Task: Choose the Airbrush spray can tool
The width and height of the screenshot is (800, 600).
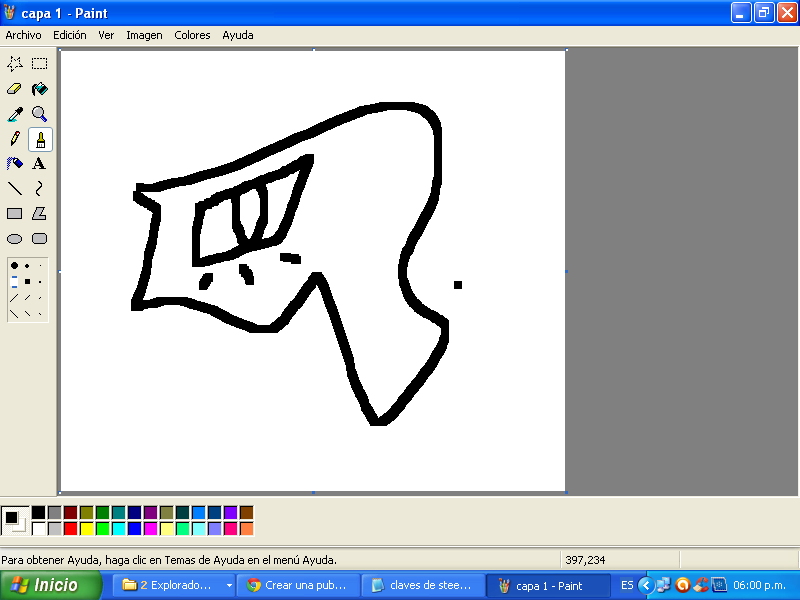Action: [15, 164]
